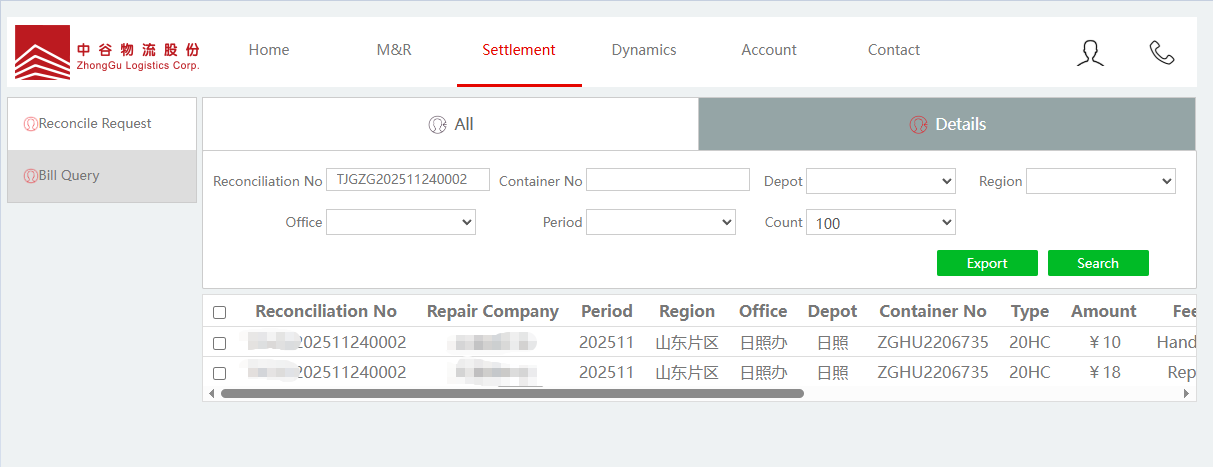The width and height of the screenshot is (1213, 467).
Task: Click the icon beside Reconcile Request
Action: tap(30, 124)
